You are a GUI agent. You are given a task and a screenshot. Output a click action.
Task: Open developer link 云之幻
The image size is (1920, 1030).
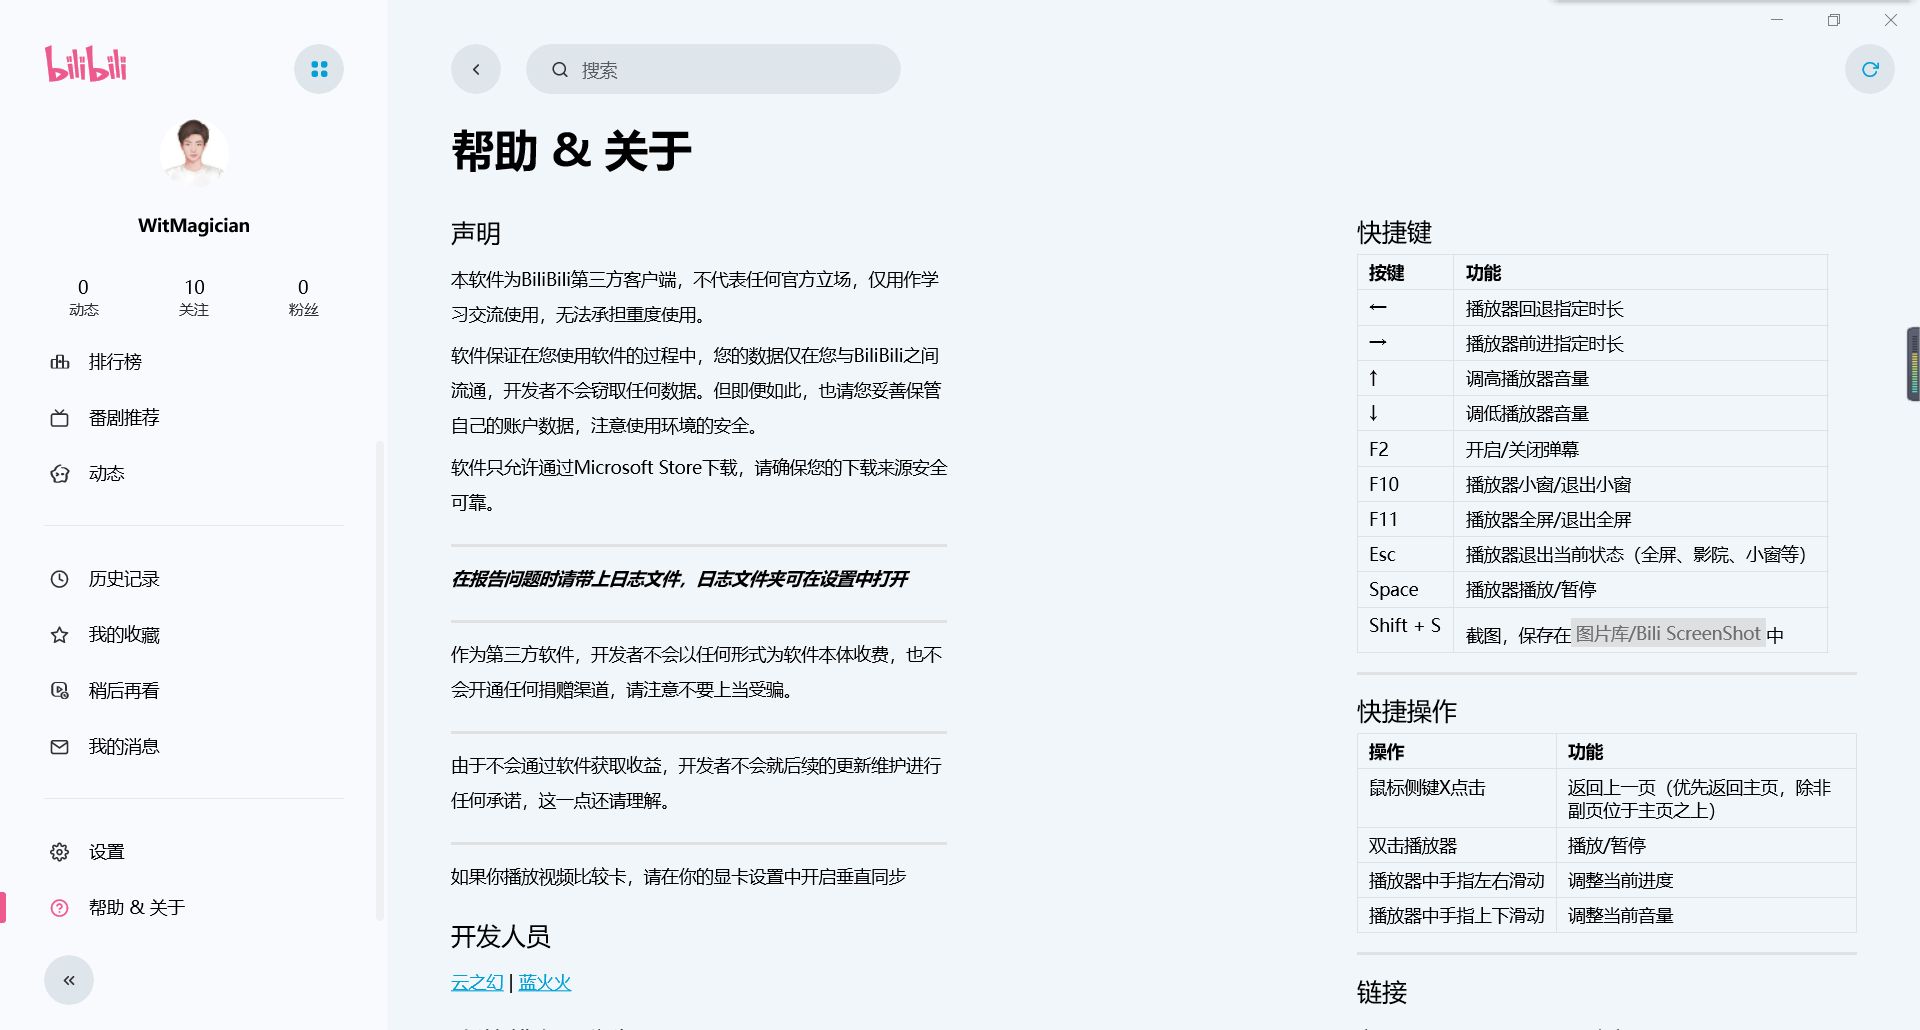[477, 983]
